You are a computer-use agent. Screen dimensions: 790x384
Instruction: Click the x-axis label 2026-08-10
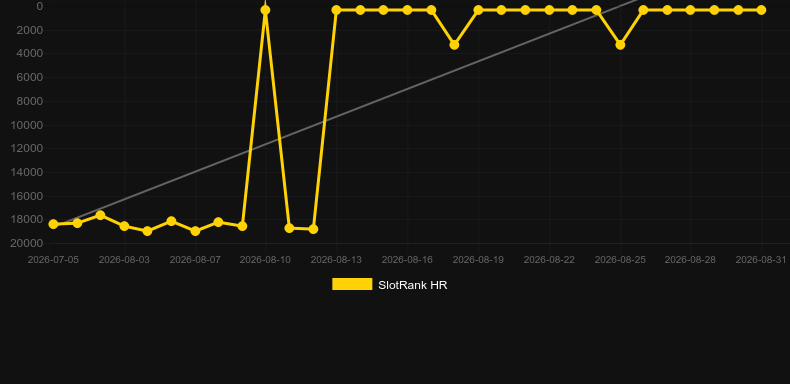coord(265,260)
